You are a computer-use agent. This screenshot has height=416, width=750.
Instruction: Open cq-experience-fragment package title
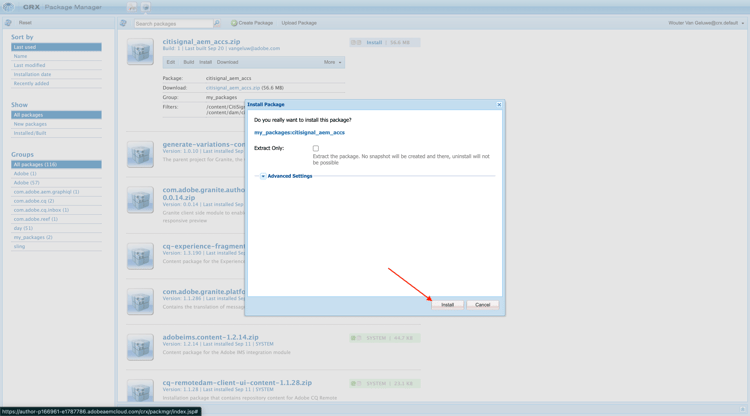pos(204,246)
